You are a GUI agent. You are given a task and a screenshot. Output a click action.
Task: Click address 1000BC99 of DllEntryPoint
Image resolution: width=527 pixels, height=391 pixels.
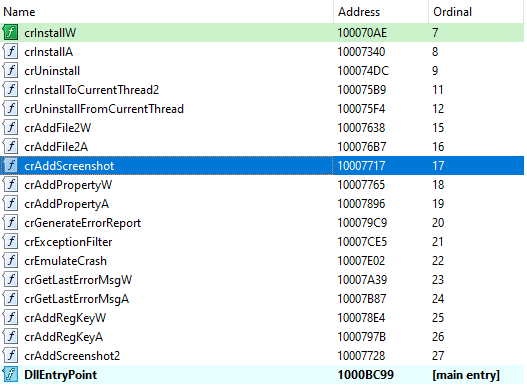click(365, 375)
